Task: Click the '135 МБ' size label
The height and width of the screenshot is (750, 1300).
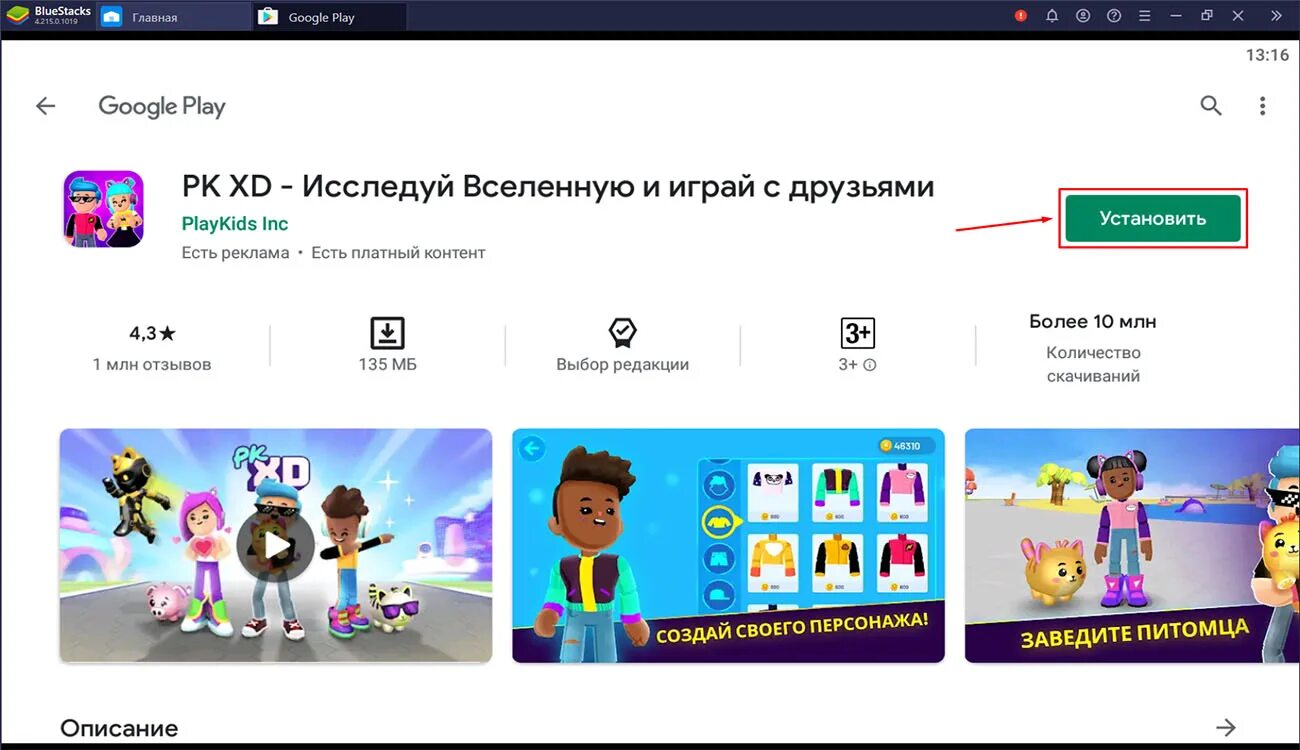Action: click(387, 365)
